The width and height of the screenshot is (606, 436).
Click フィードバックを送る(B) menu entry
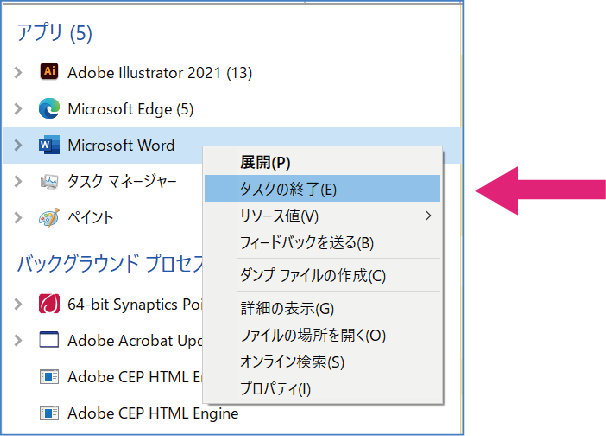[x=307, y=242]
